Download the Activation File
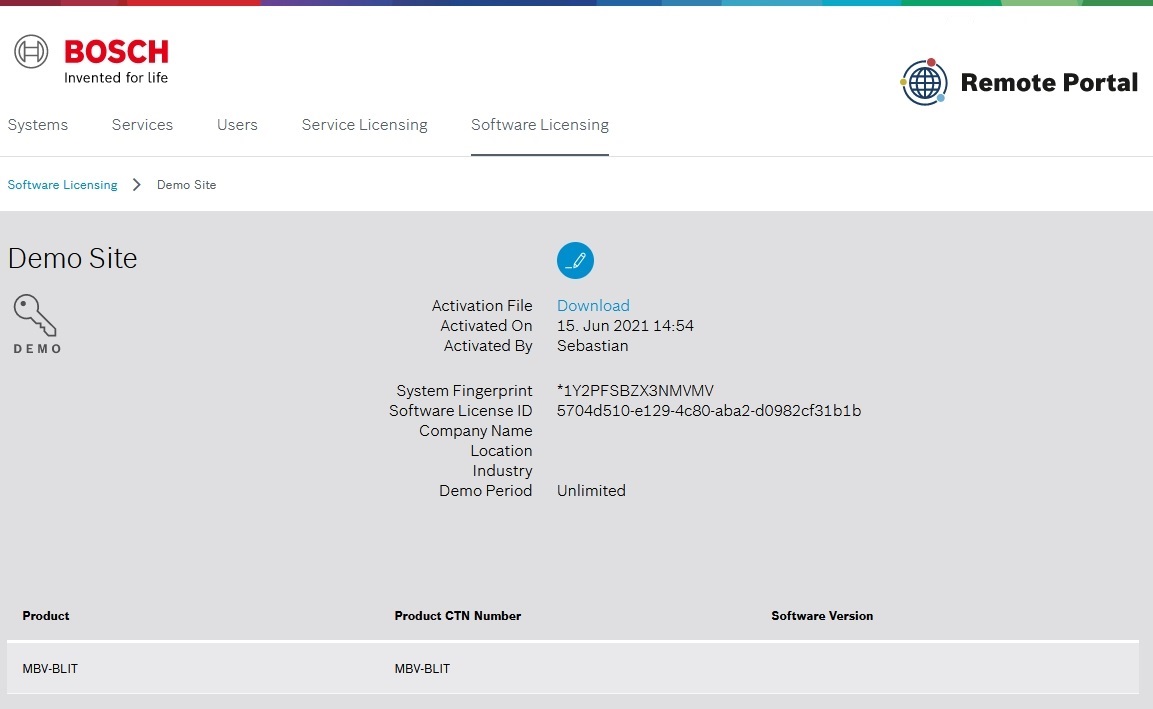This screenshot has width=1153, height=709. coord(593,305)
